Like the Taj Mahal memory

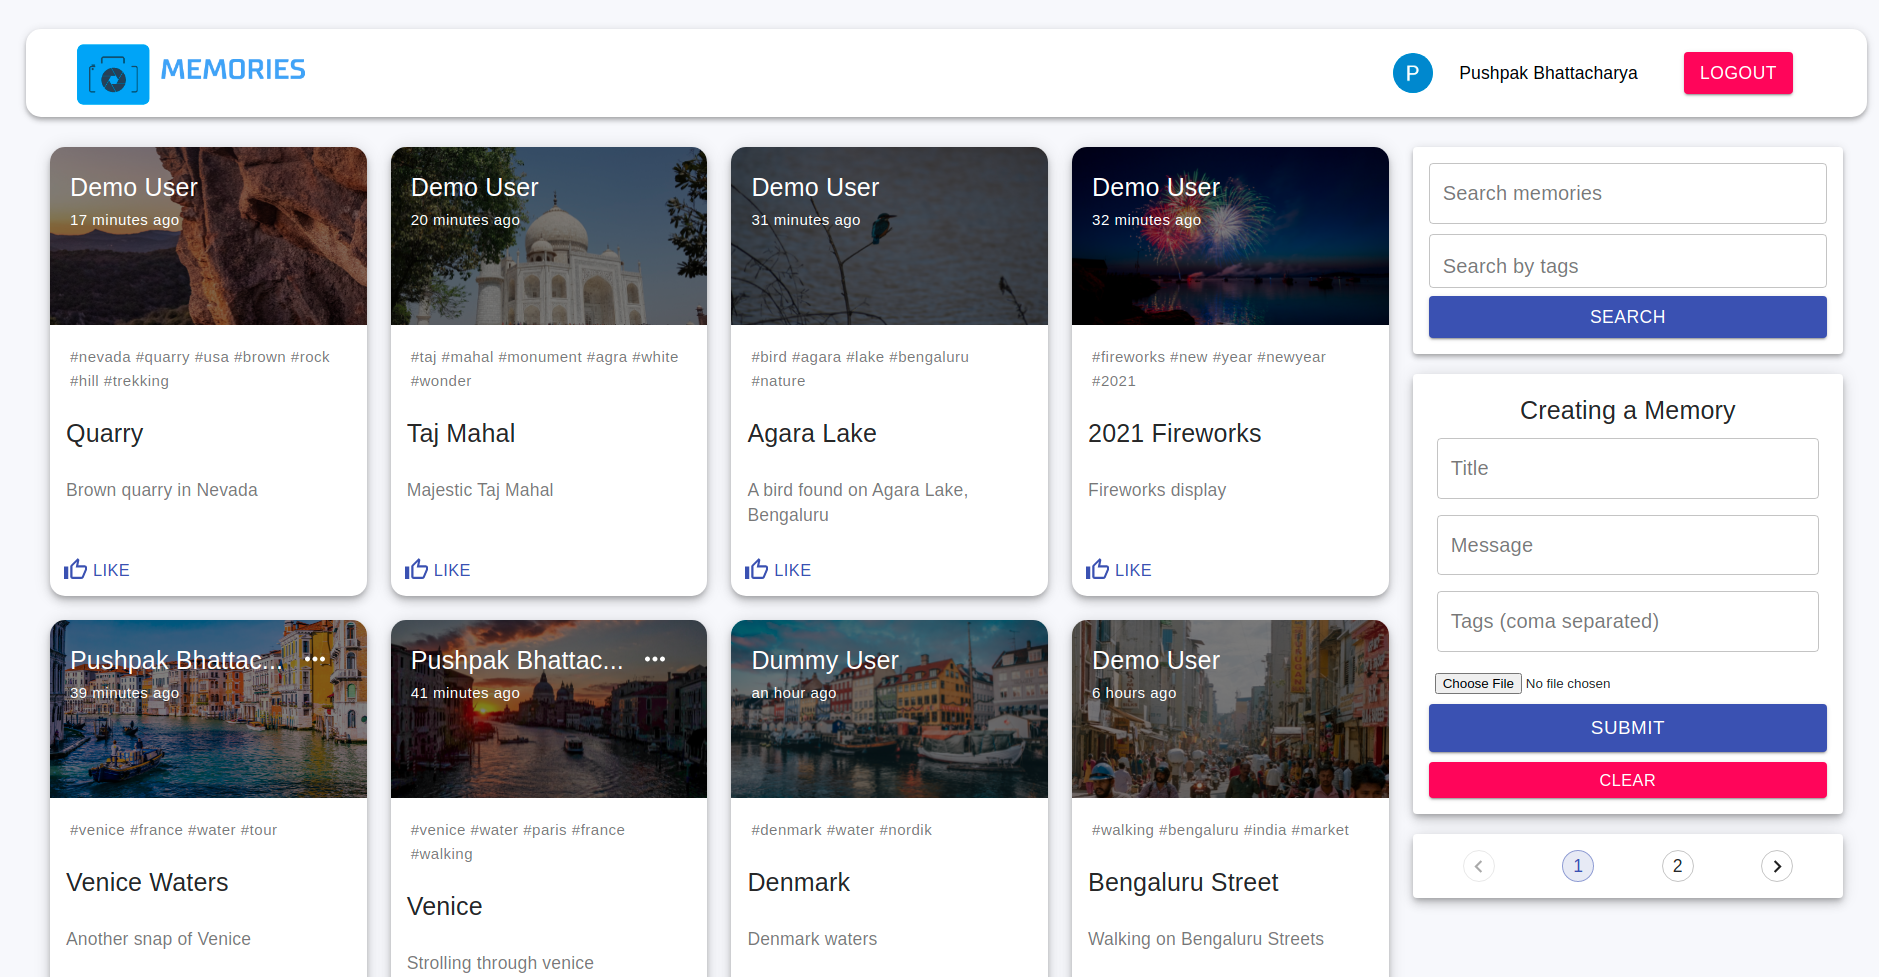coord(438,570)
